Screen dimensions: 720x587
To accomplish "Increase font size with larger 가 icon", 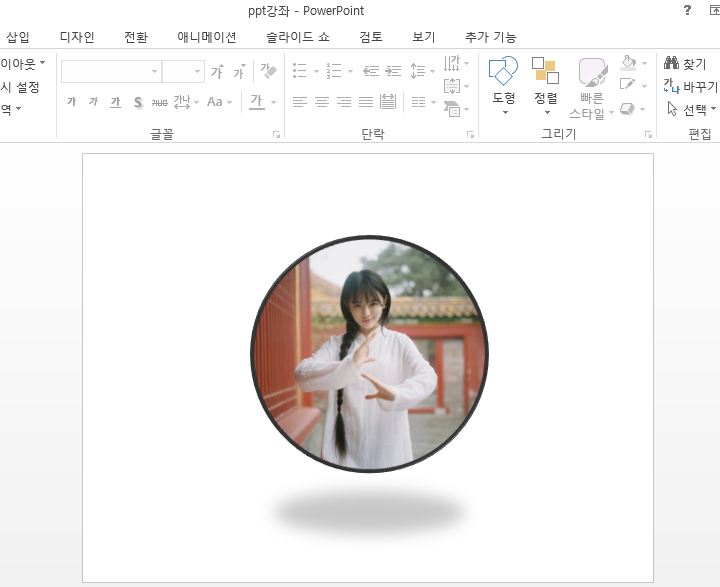I will 217,72.
